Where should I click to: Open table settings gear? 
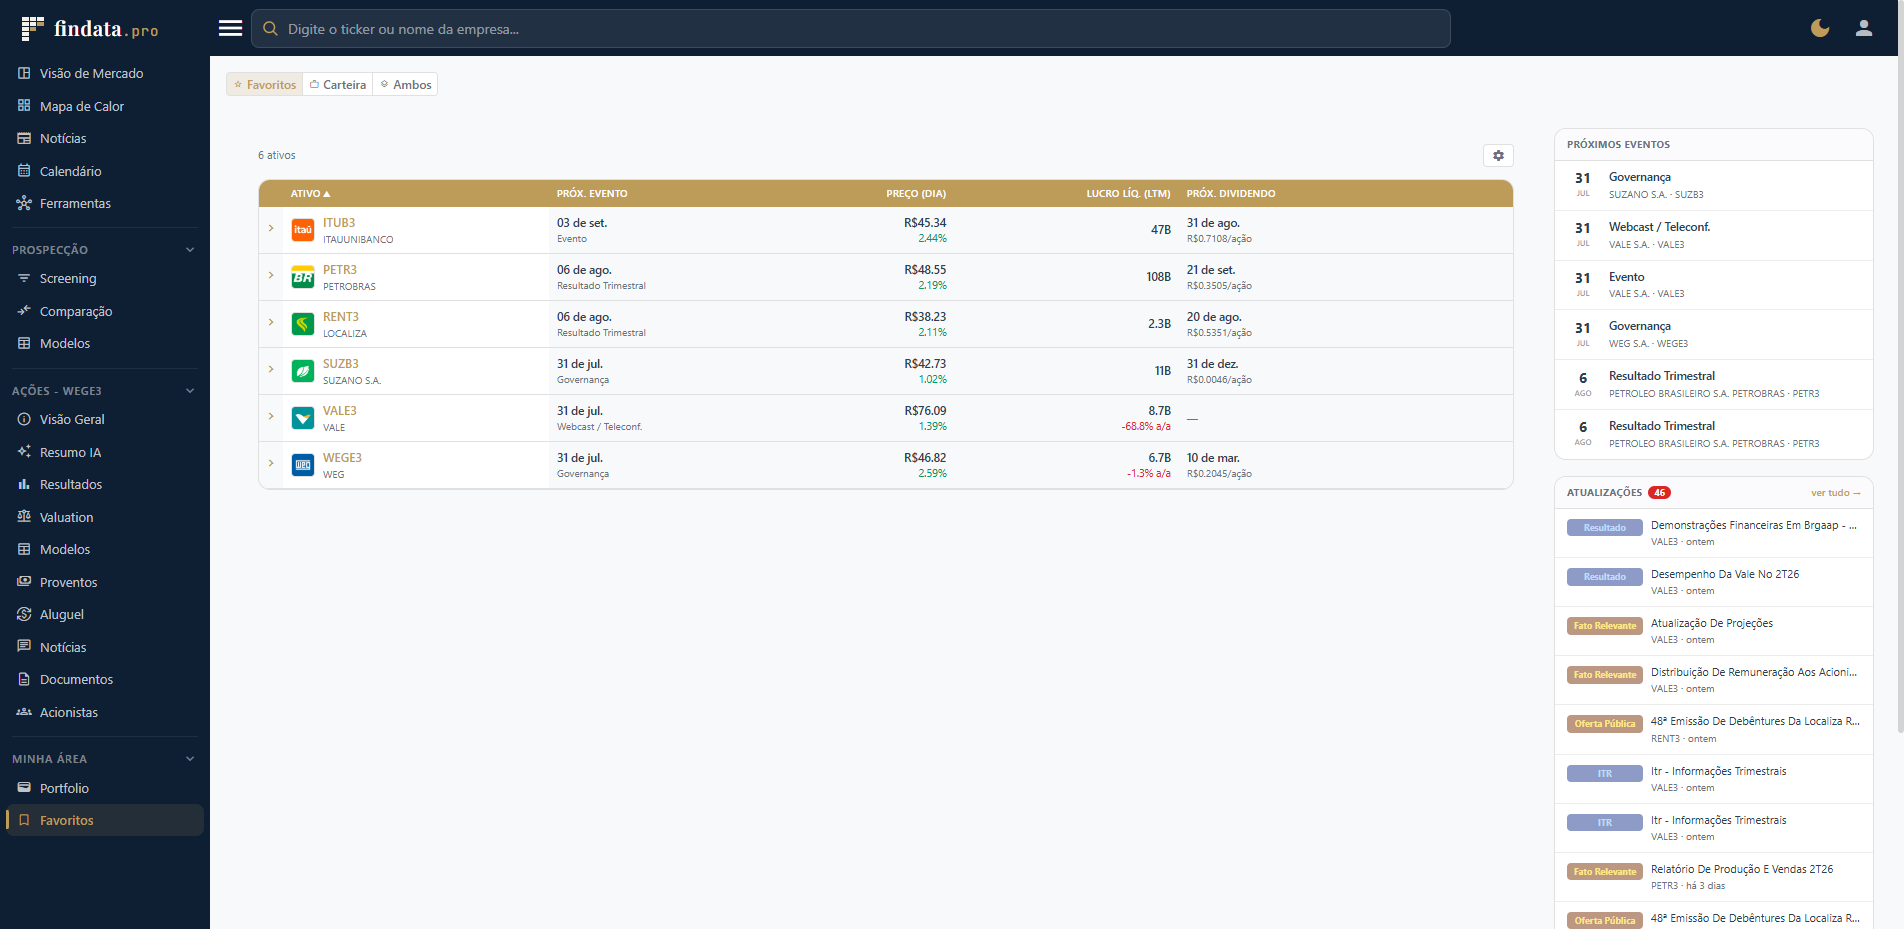(1498, 155)
